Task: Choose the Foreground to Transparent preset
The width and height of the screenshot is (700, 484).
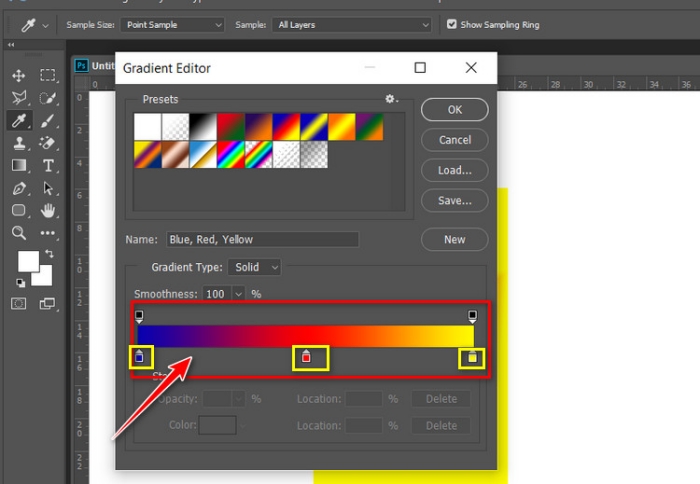Action: [x=175, y=127]
